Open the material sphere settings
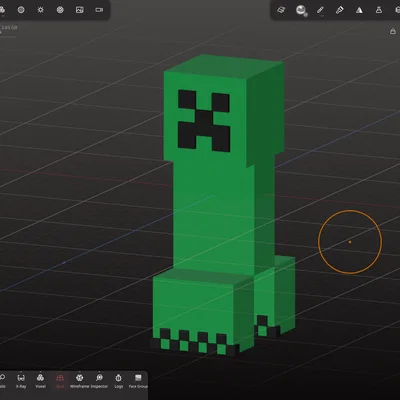This screenshot has height=400, width=400. pos(21,10)
